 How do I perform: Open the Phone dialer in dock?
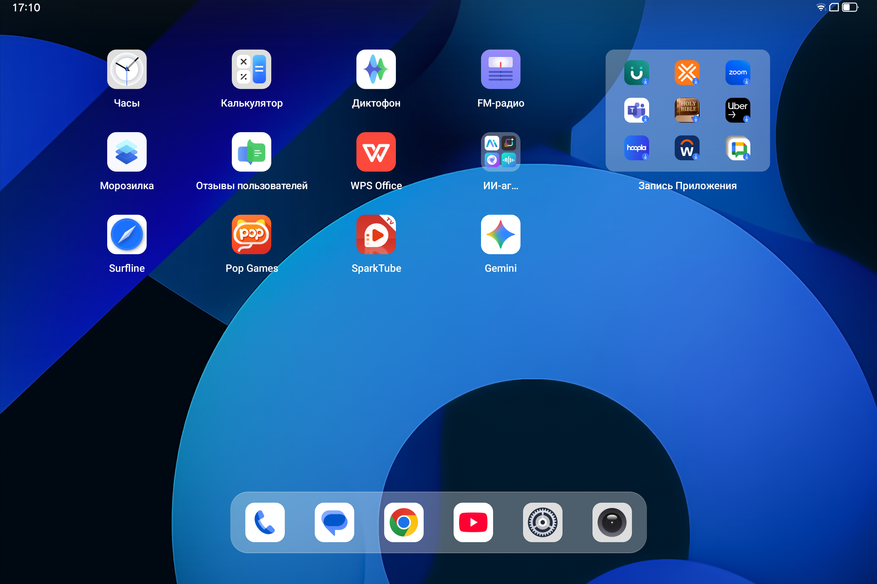[x=265, y=522]
